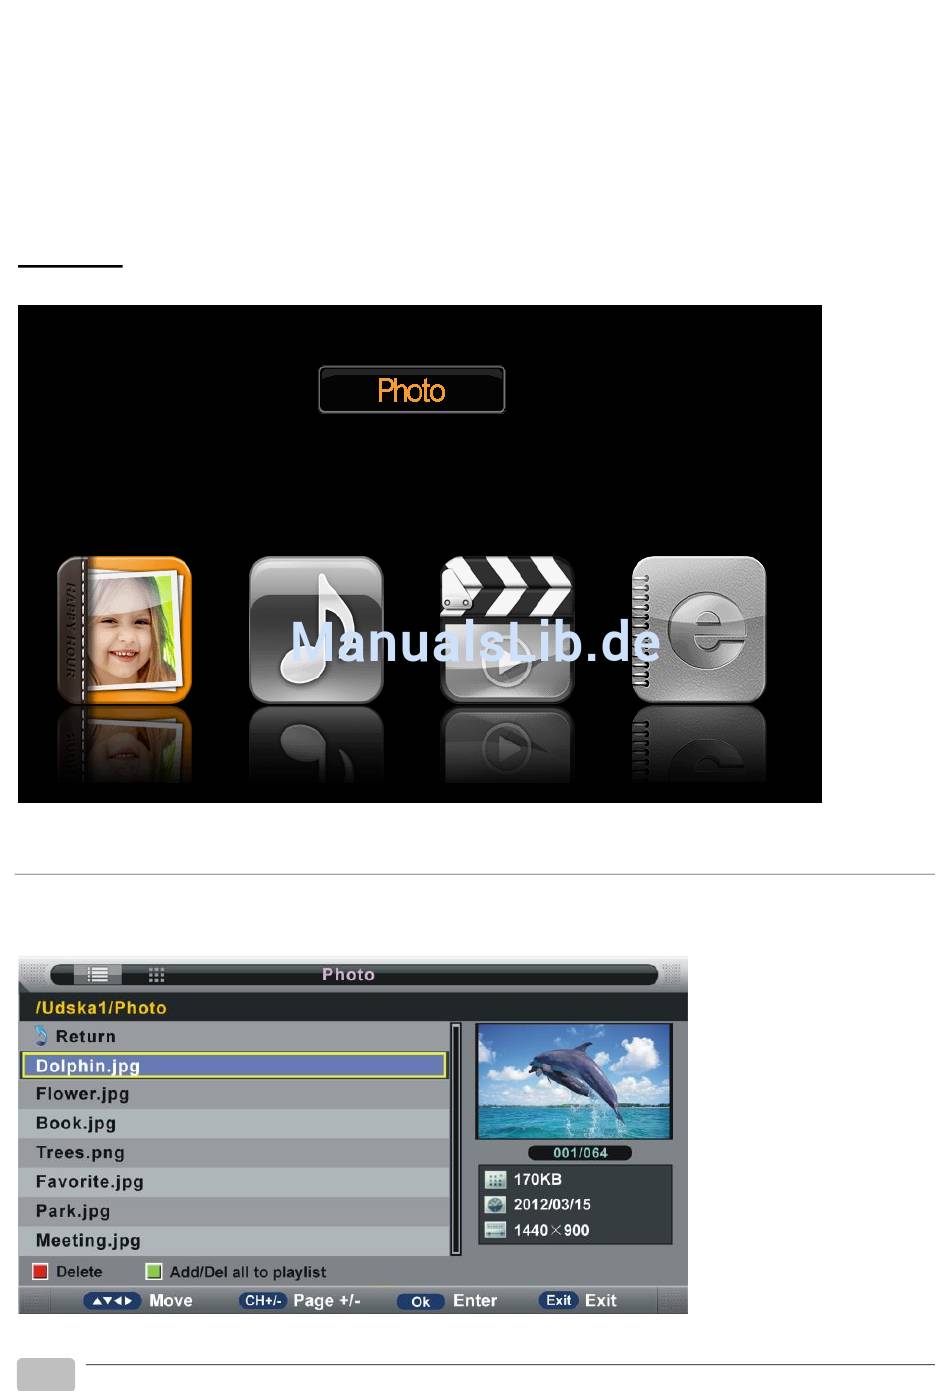The width and height of the screenshot is (950, 1391).
Task: Click the file size icon beside 170KB
Action: click(495, 1180)
